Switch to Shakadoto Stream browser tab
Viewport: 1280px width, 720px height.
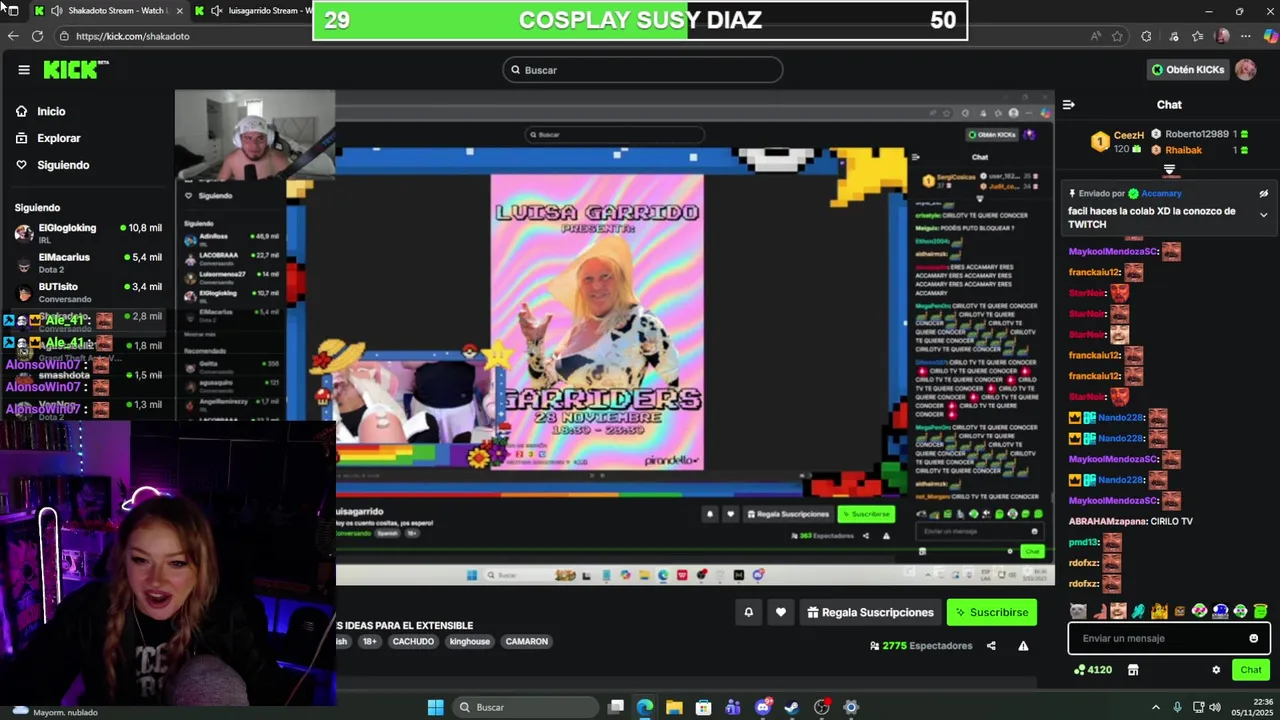pyautogui.click(x=109, y=10)
